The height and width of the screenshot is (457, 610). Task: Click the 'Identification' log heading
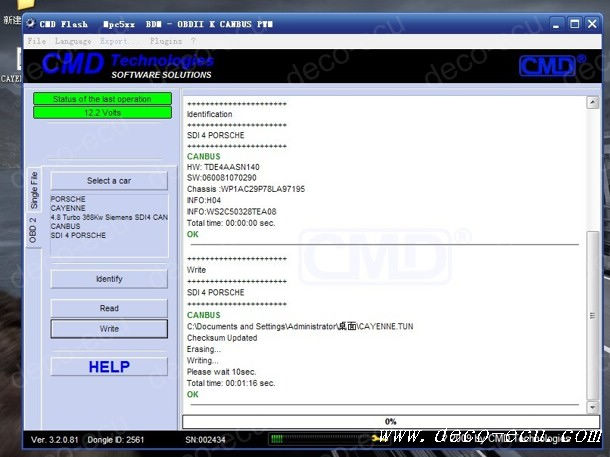tap(209, 114)
